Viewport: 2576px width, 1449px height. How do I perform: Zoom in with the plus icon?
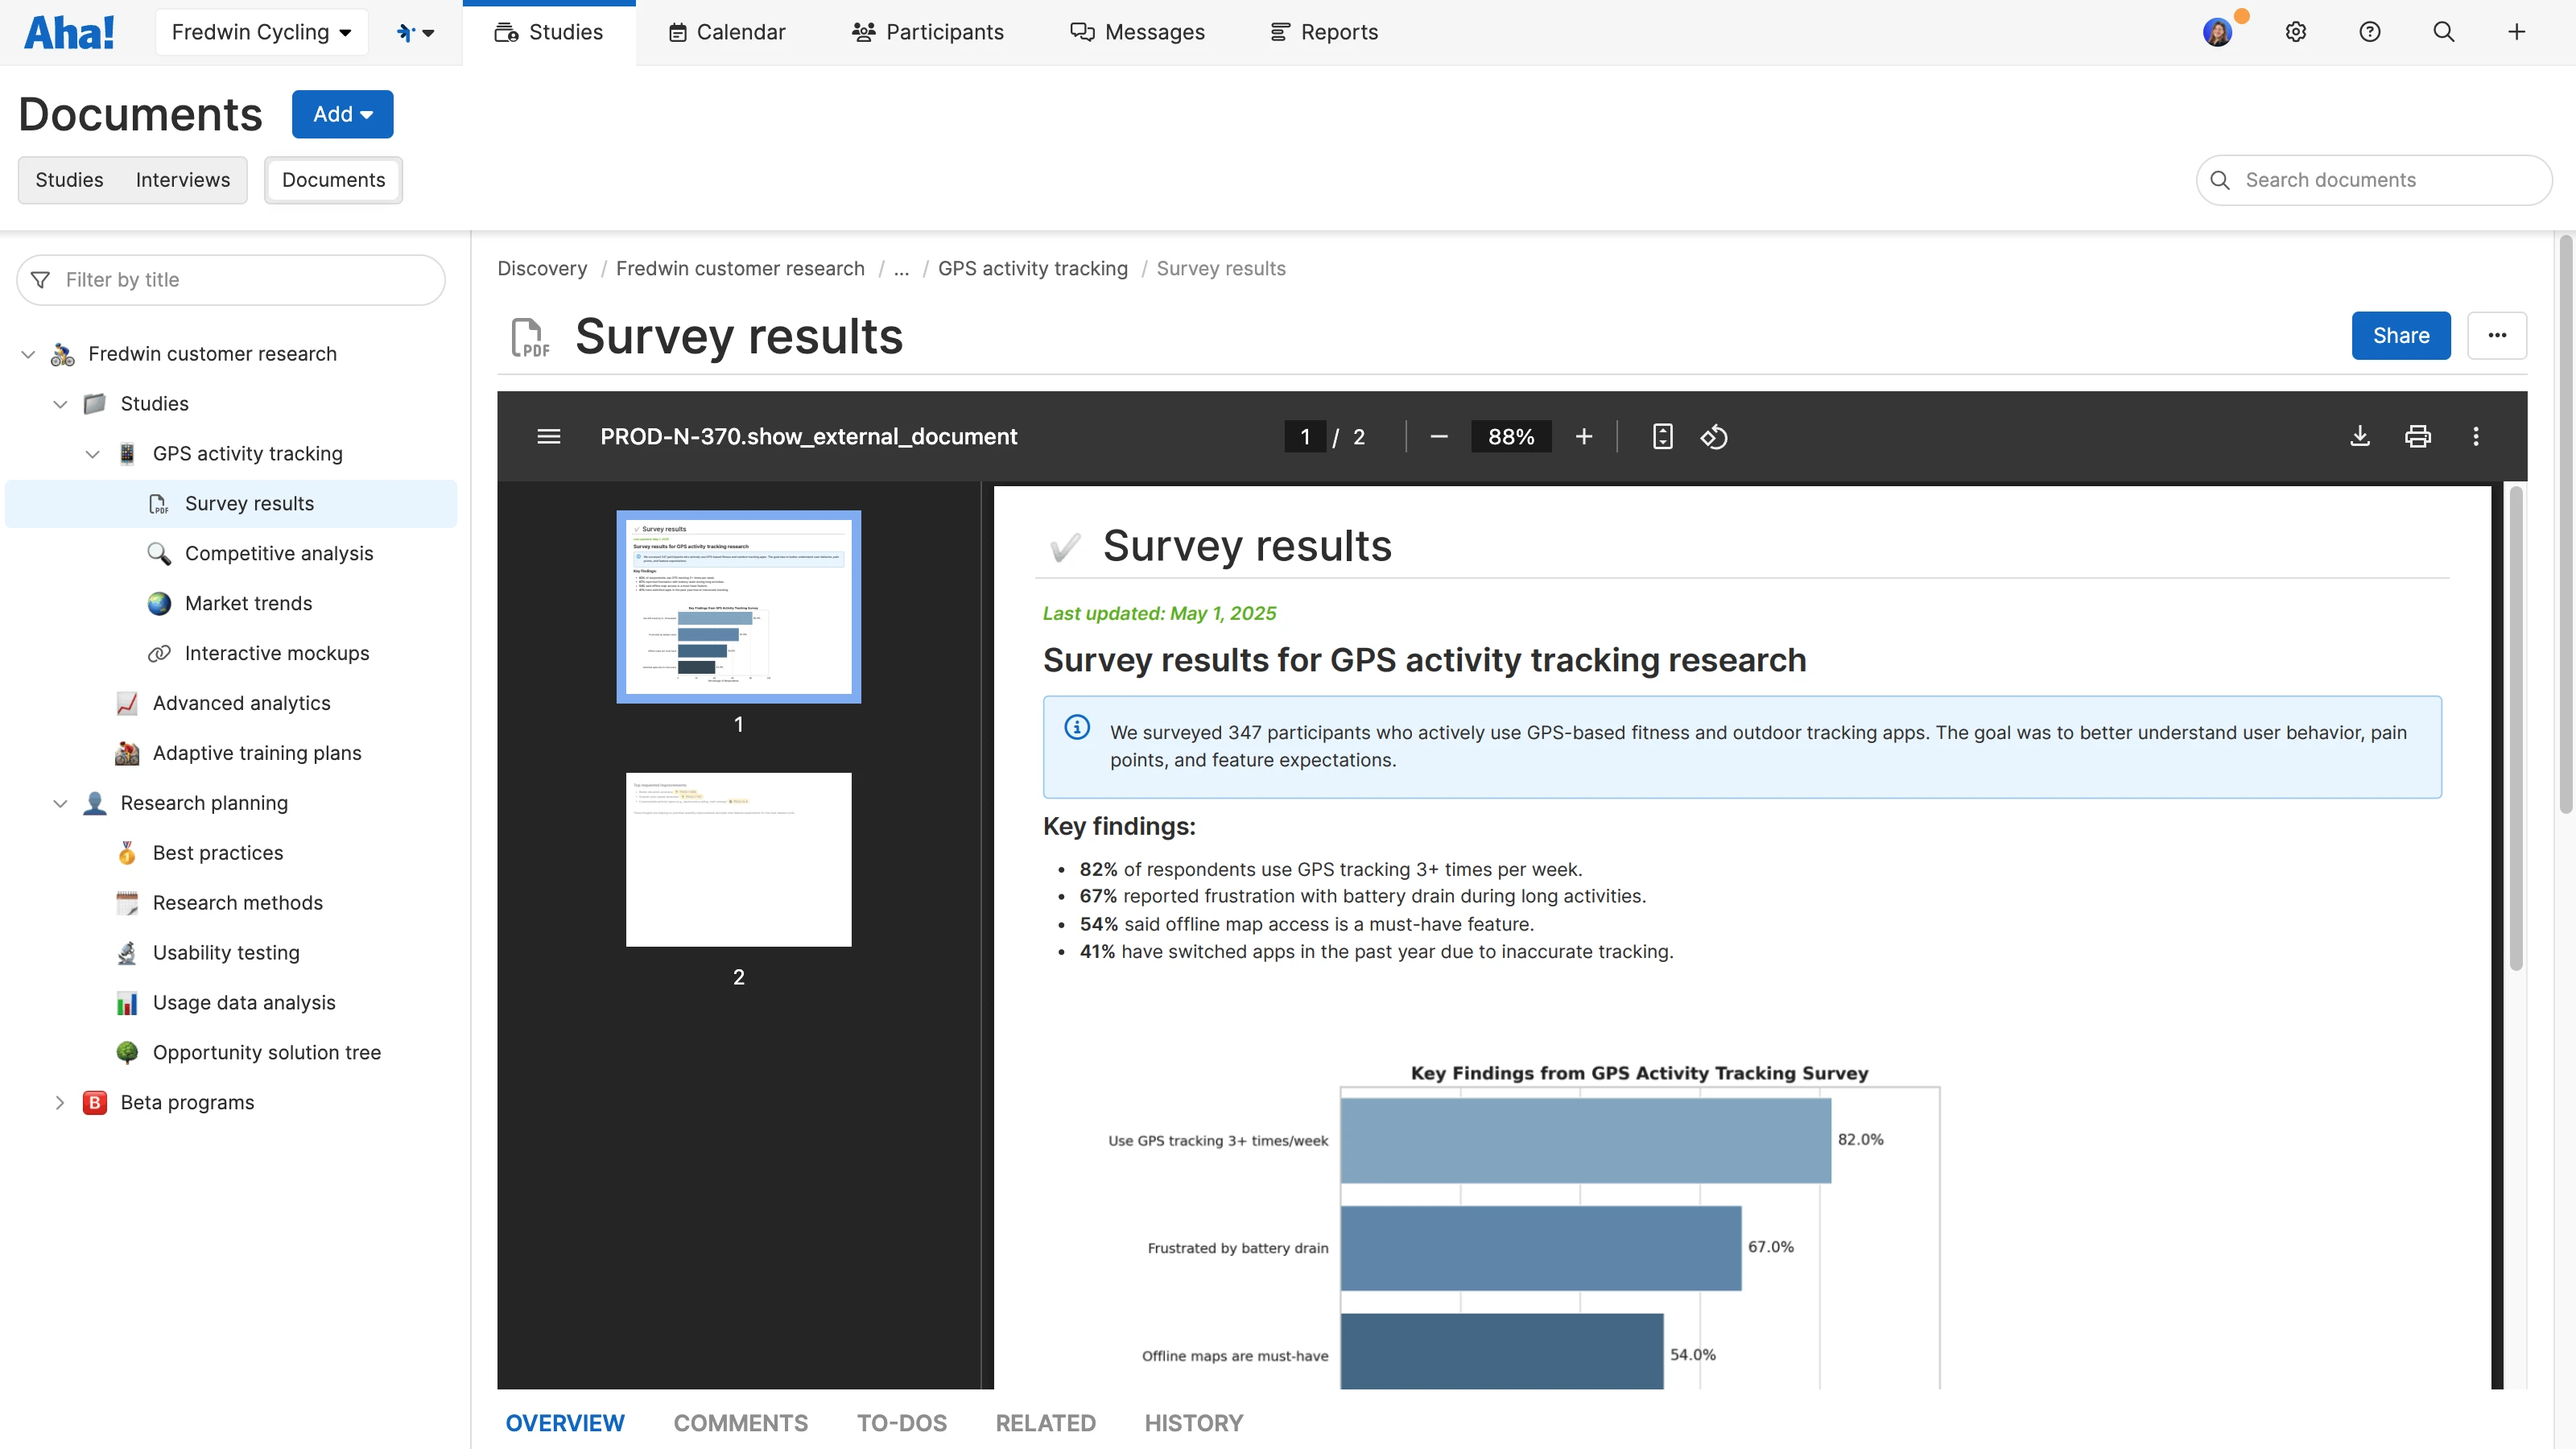click(x=1584, y=437)
